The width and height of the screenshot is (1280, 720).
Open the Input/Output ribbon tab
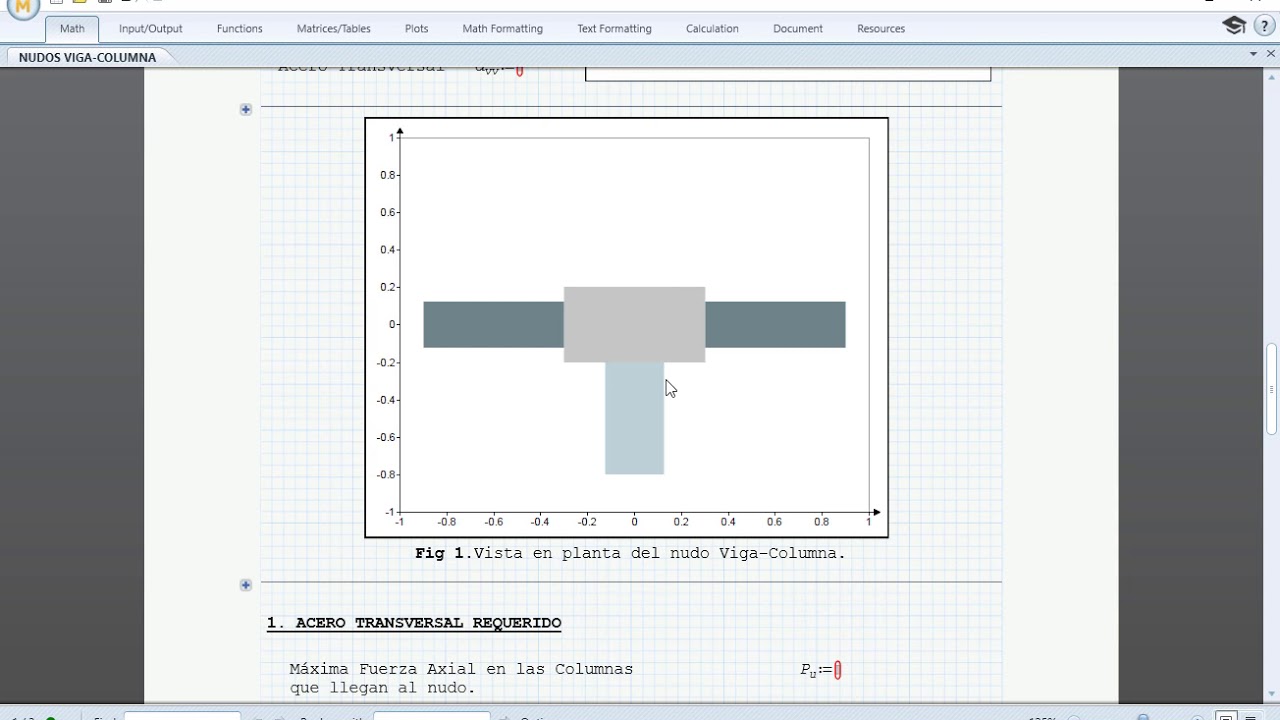click(x=151, y=29)
